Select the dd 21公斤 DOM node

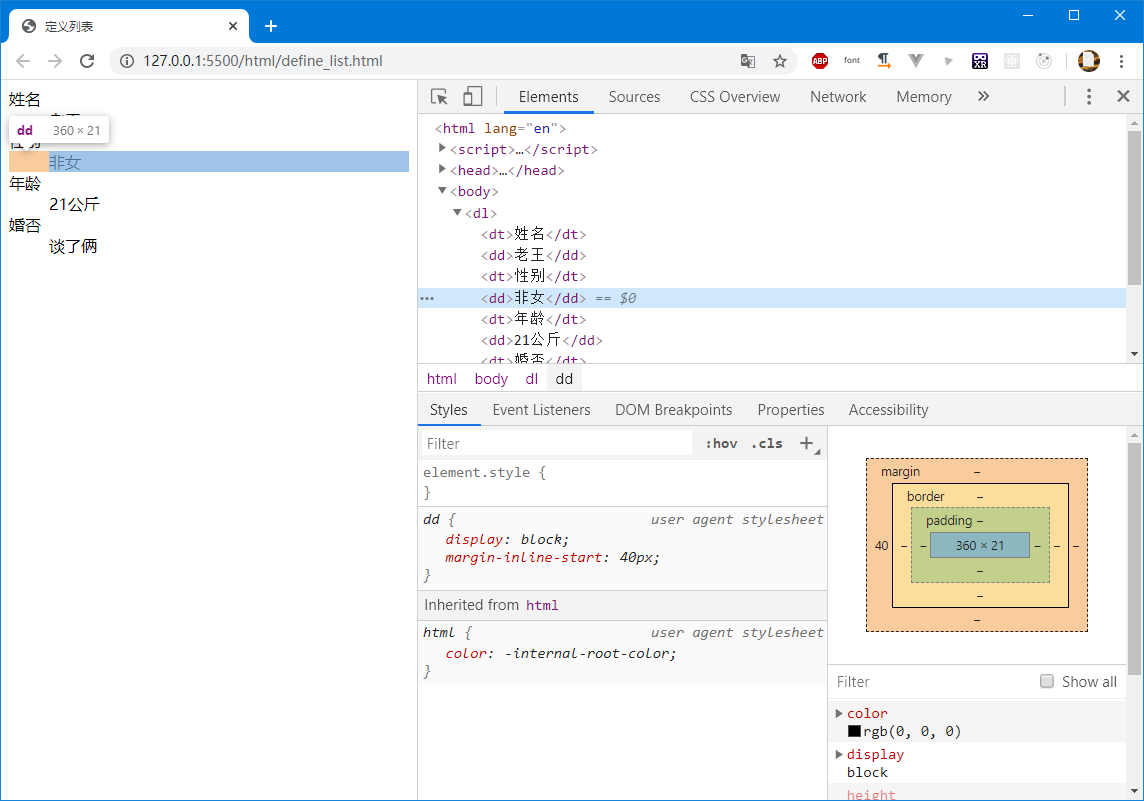[541, 340]
